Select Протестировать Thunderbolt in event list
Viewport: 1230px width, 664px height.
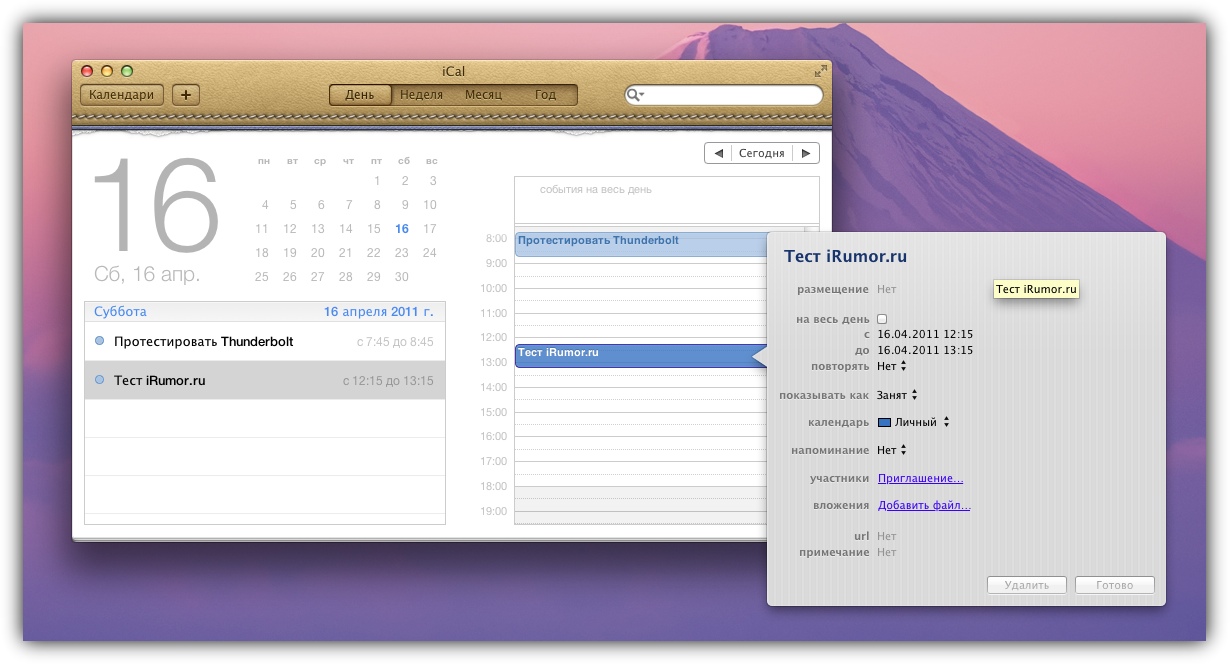[x=265, y=342]
